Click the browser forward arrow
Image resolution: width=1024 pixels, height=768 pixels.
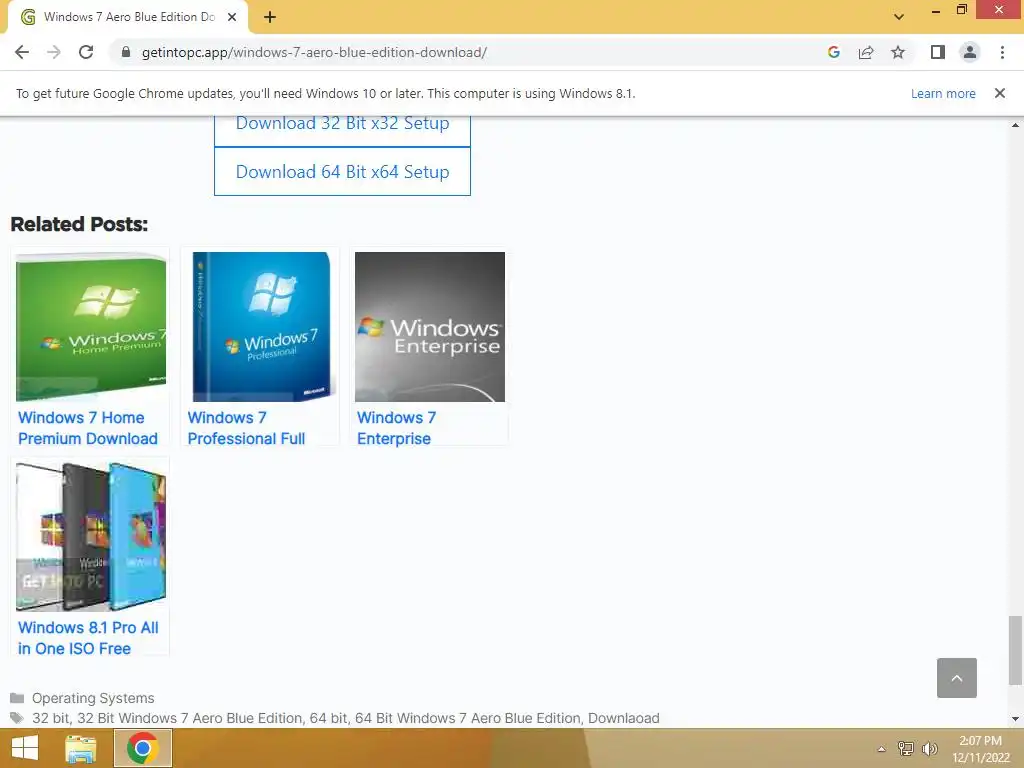point(54,52)
